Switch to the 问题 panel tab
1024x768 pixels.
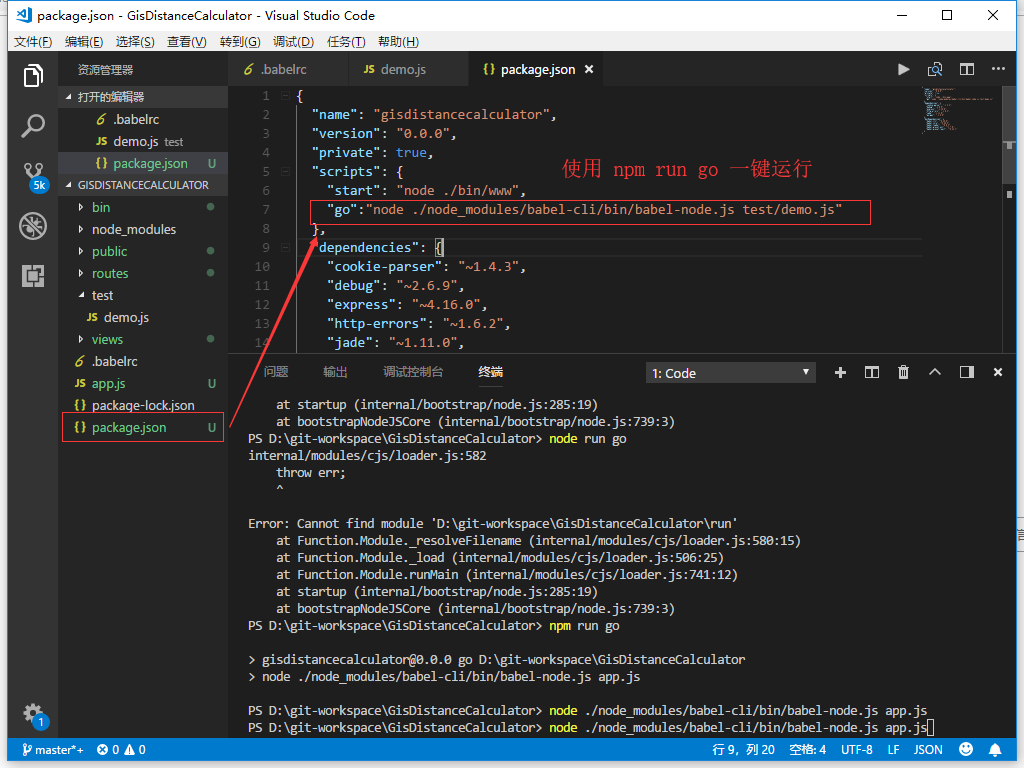276,372
